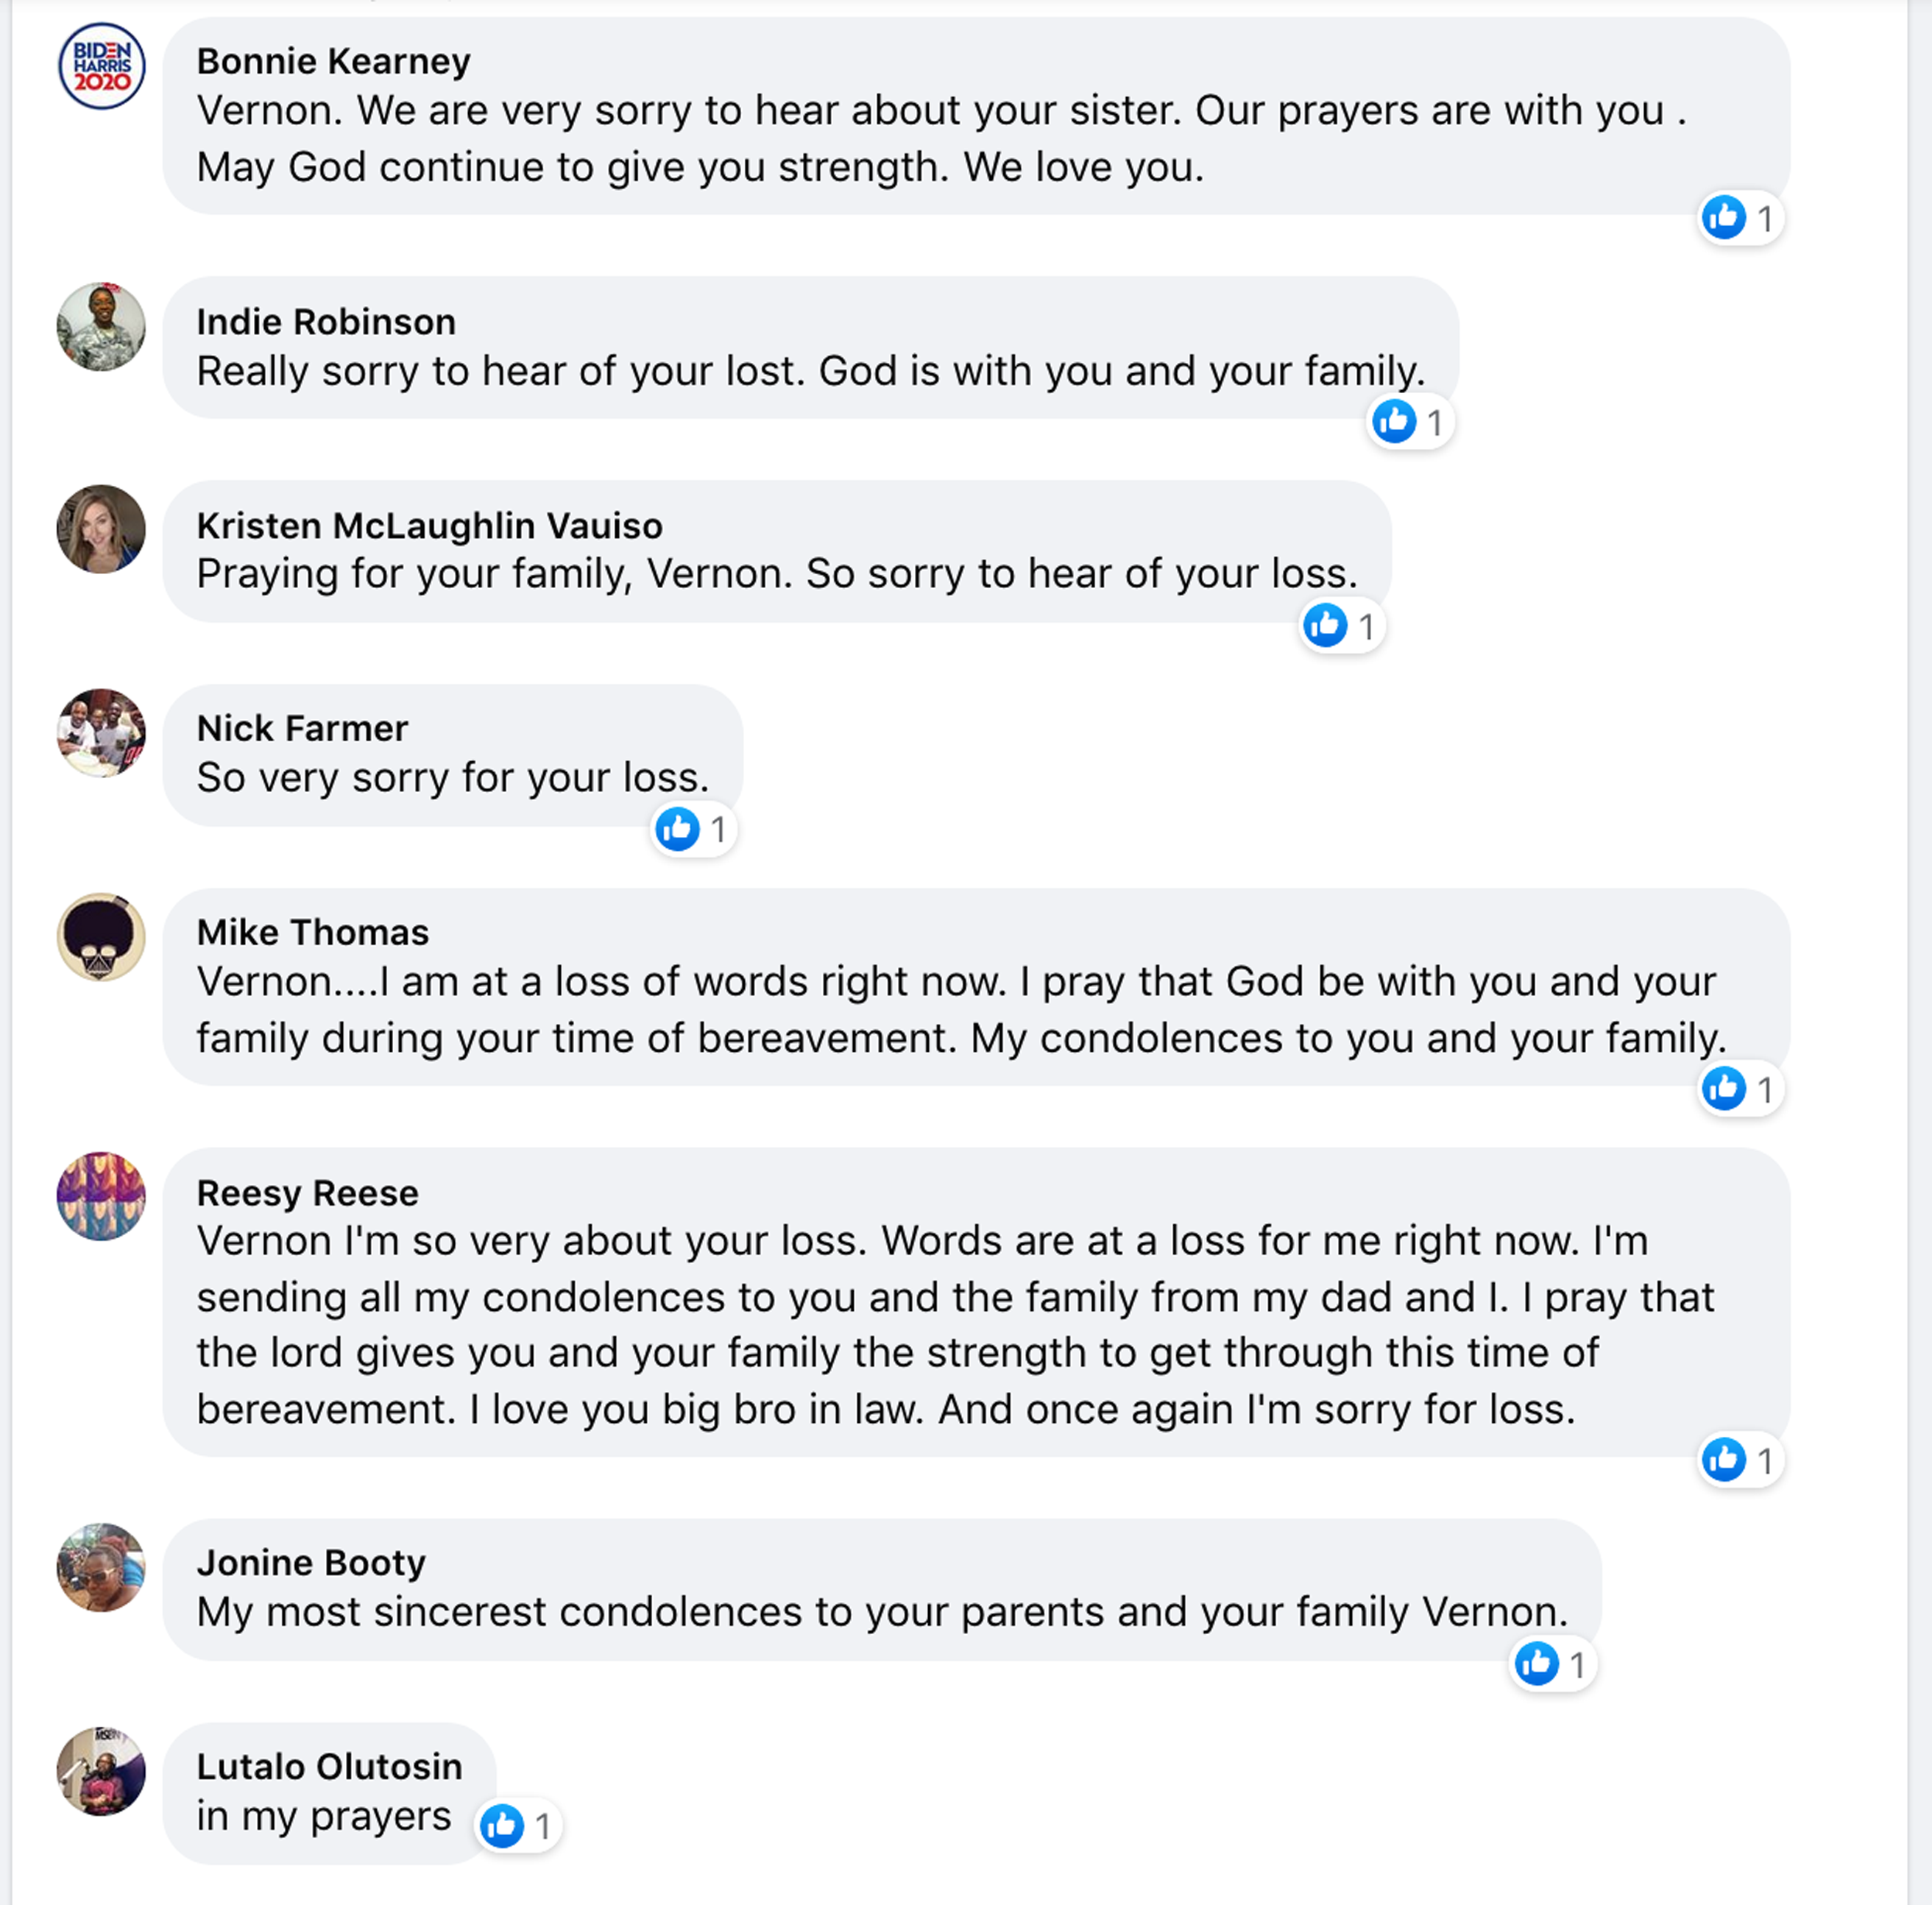Open Reesy Reese's profile picture
The height and width of the screenshot is (1905, 1932).
click(x=101, y=1197)
